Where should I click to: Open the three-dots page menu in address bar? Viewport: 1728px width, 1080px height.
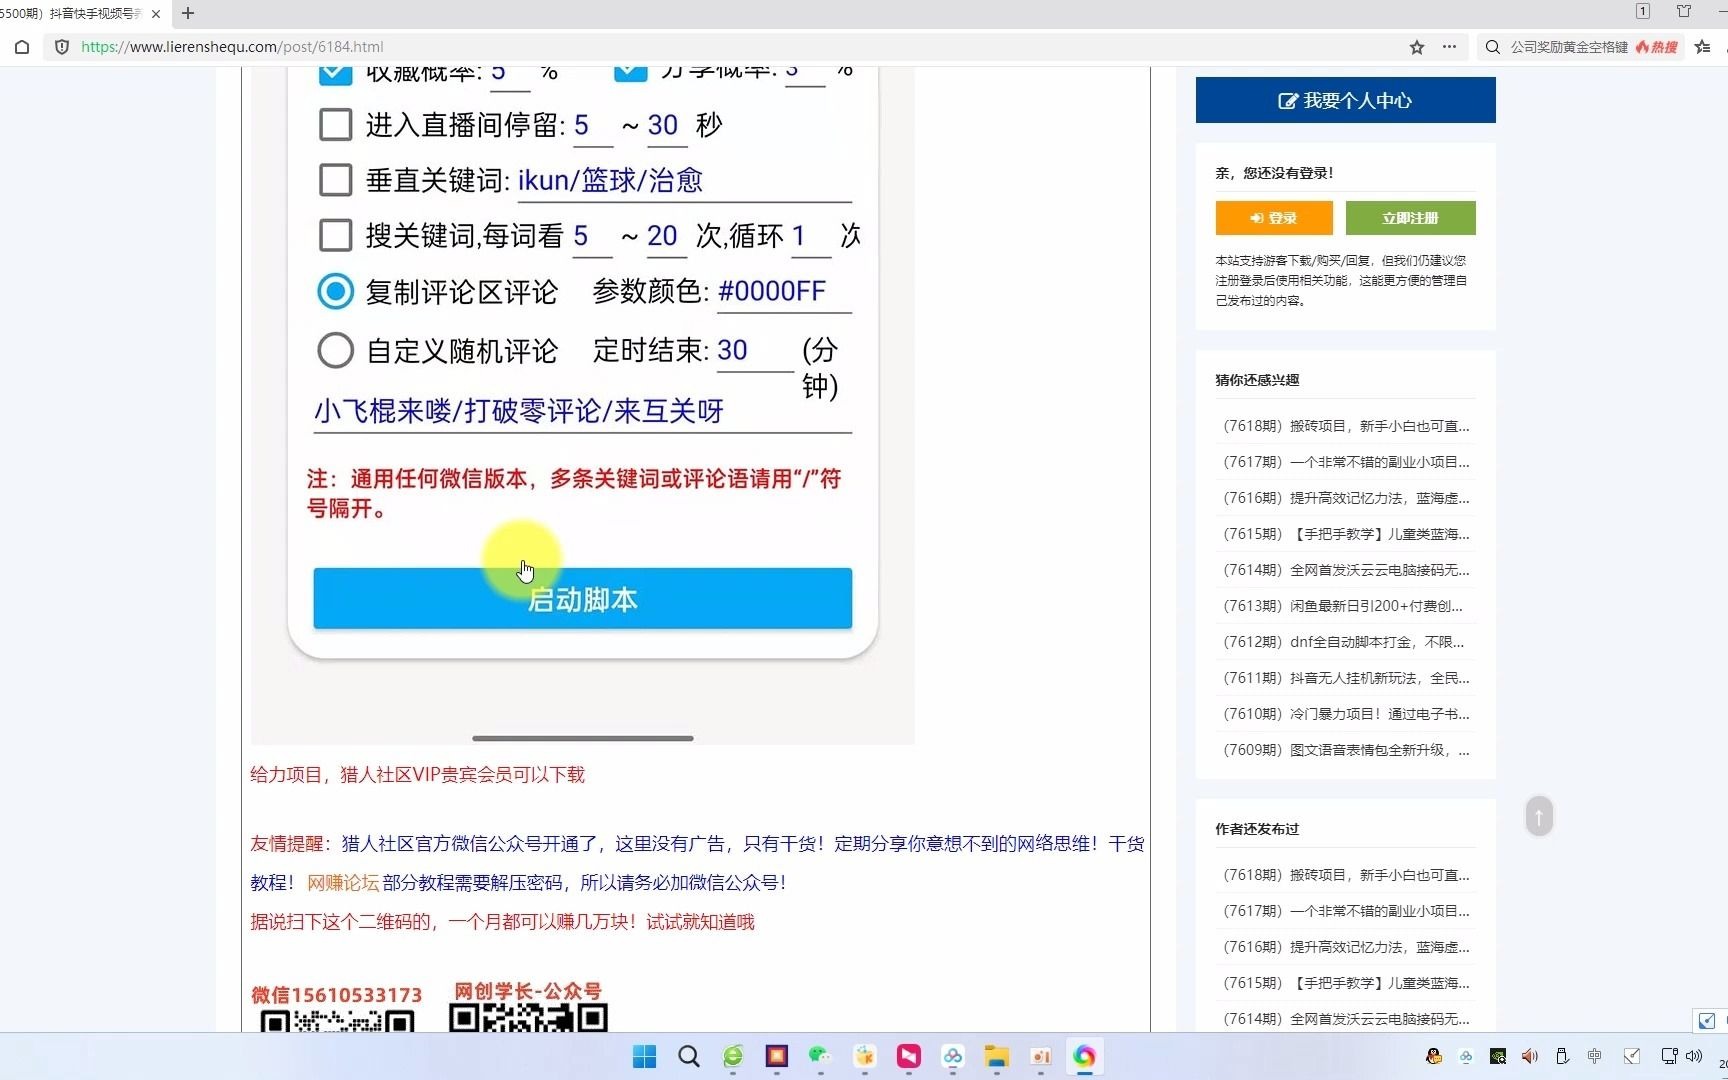[x=1449, y=47]
